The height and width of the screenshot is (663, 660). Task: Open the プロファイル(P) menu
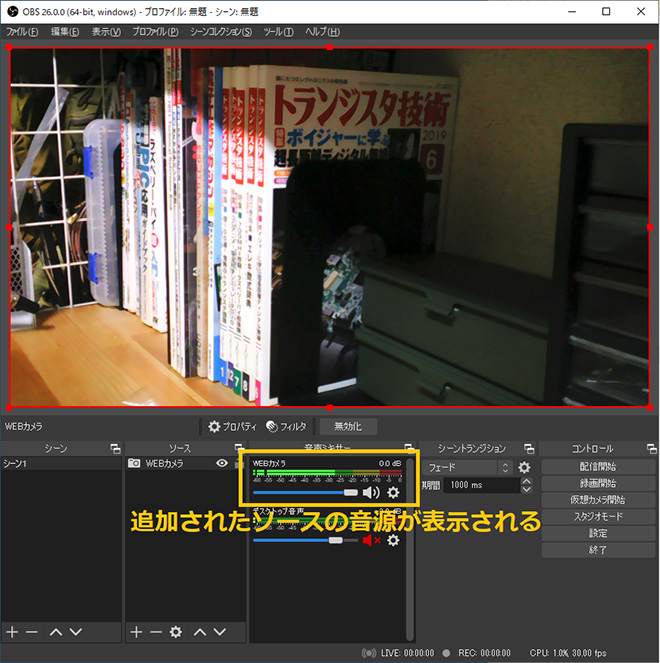point(155,32)
